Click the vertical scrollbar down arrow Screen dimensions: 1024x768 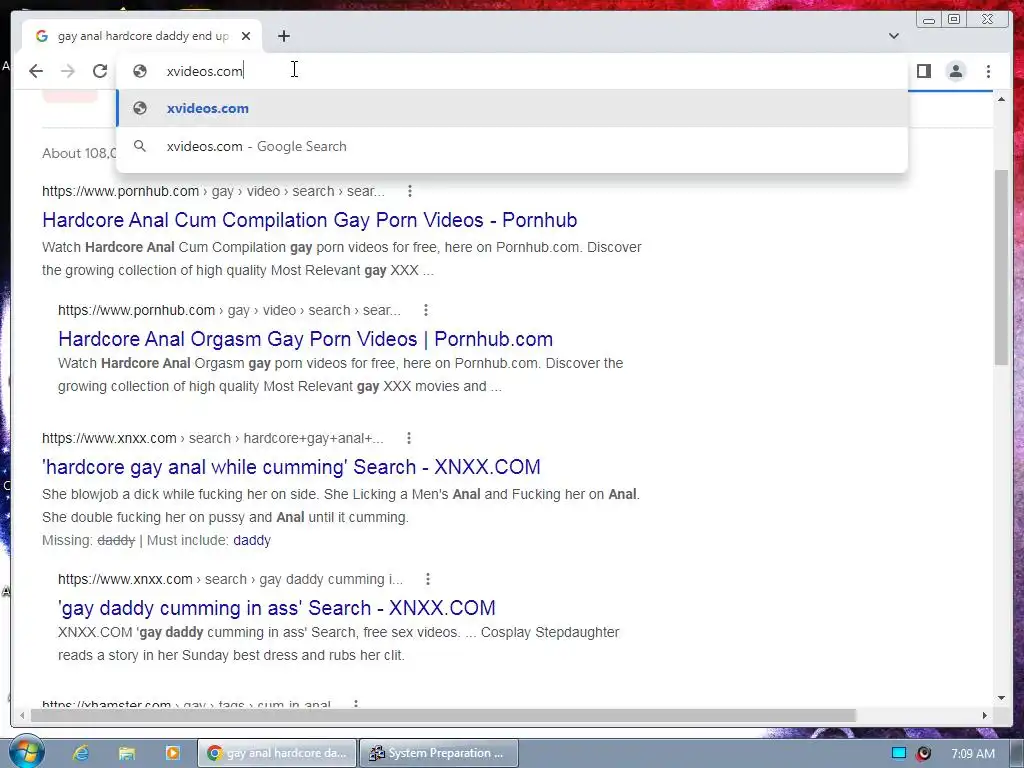[1001, 698]
